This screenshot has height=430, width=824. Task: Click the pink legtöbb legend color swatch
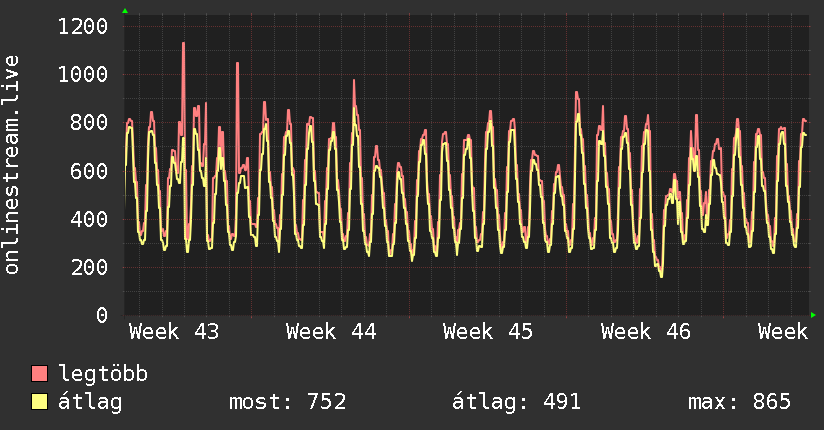(39, 373)
